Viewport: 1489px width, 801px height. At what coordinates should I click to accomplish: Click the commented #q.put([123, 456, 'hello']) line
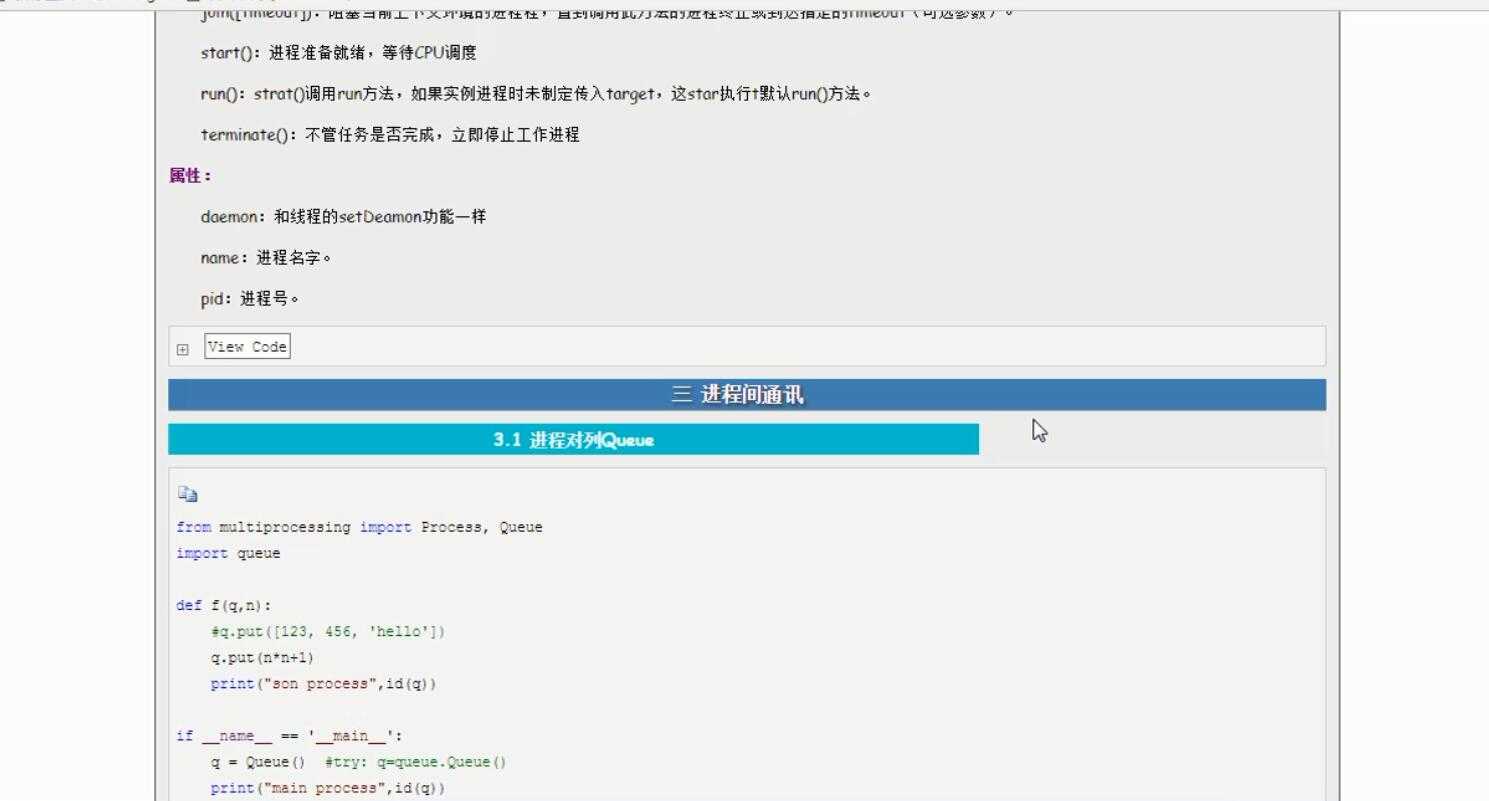coord(328,631)
